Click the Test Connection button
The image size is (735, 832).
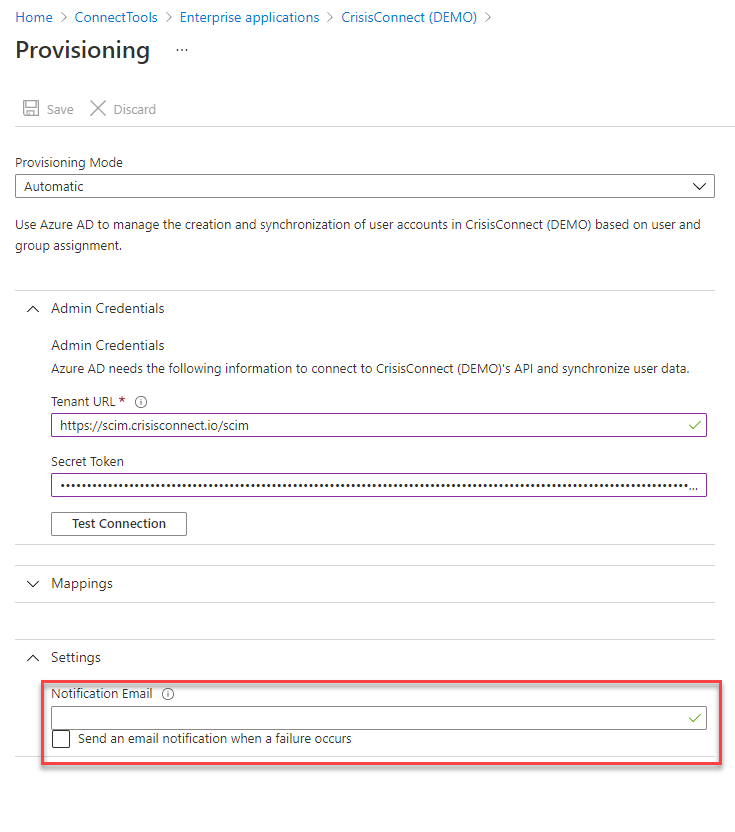coord(119,524)
